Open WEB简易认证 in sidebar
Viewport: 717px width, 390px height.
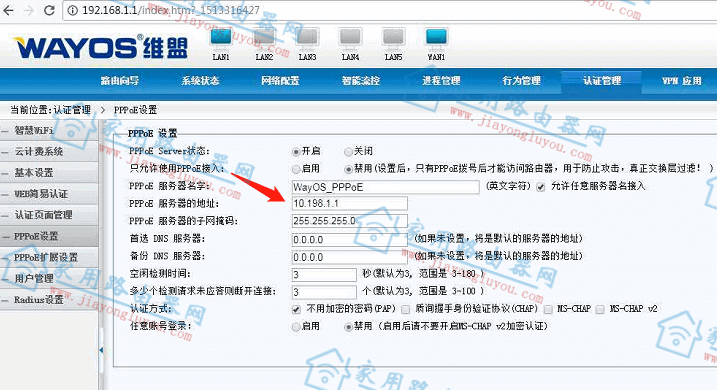pyautogui.click(x=49, y=194)
